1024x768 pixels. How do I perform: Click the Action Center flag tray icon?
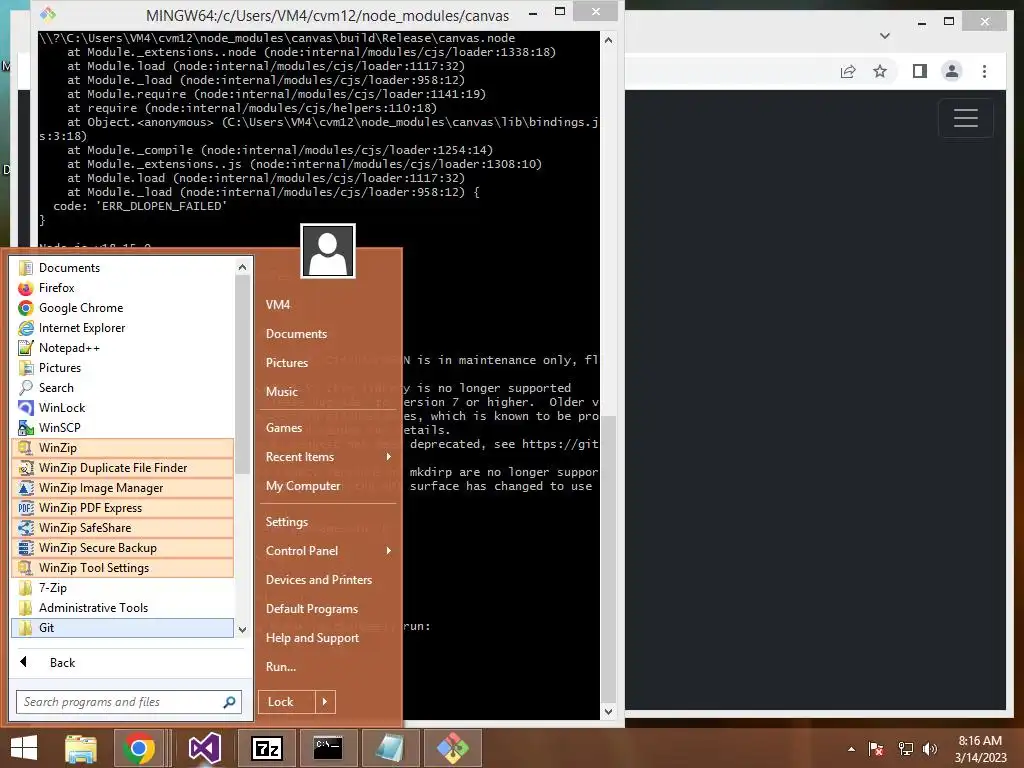pyautogui.click(x=876, y=749)
